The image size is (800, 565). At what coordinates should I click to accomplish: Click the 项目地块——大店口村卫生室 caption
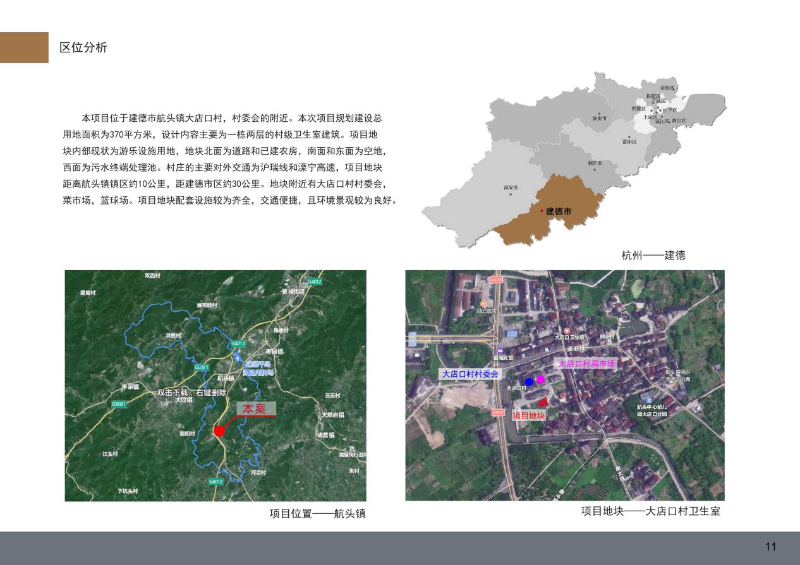coord(650,511)
